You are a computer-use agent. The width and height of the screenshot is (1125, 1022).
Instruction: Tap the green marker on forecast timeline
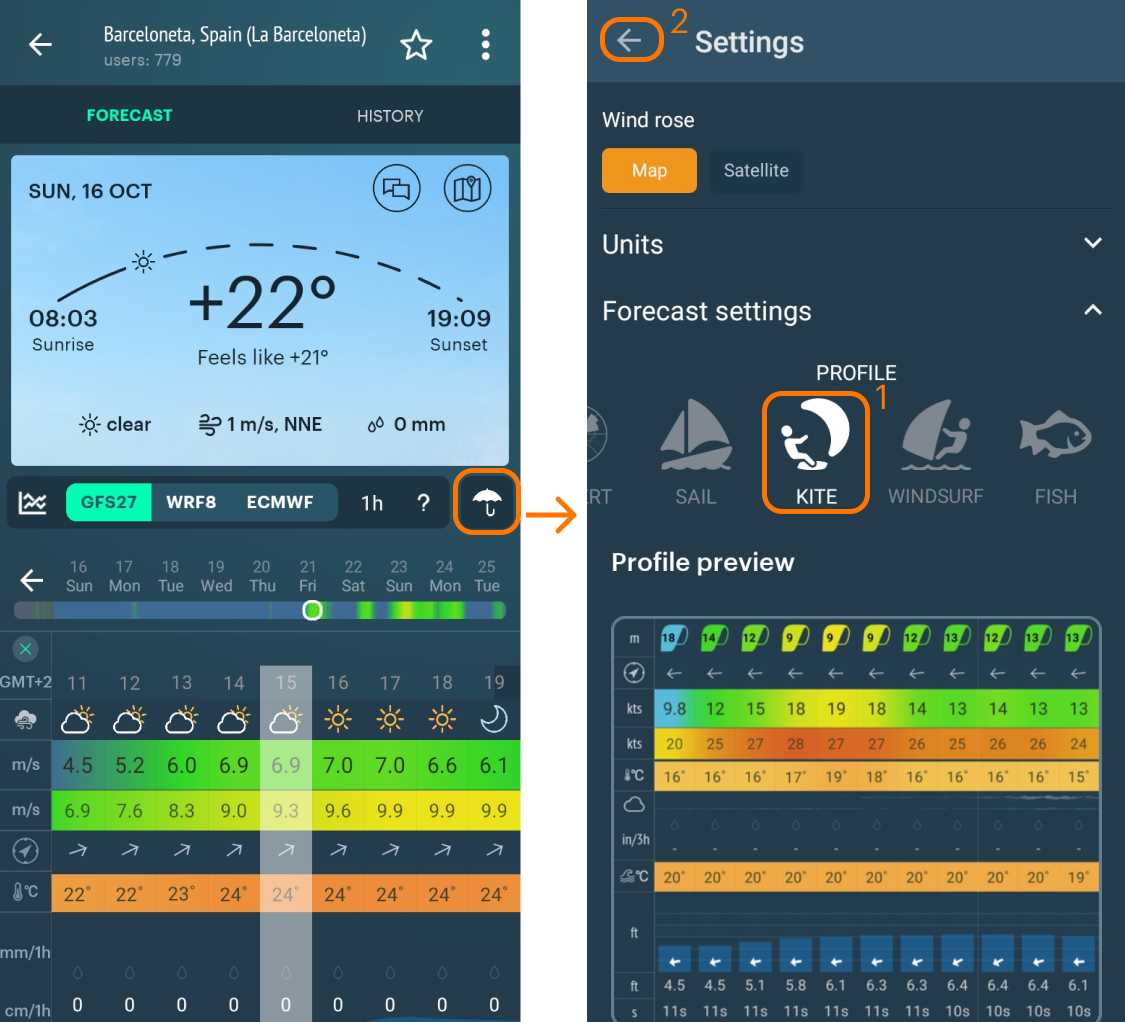pos(312,610)
